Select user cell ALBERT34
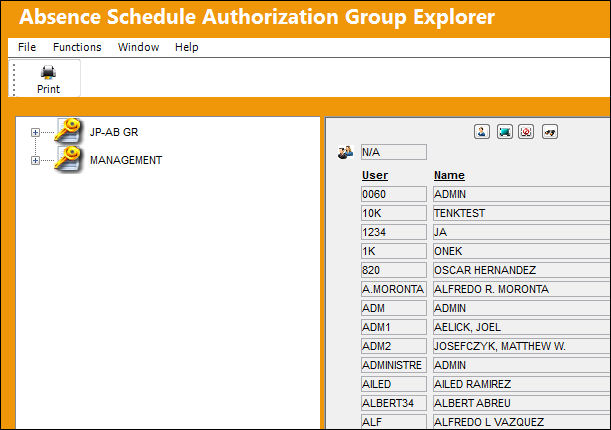The image size is (611, 430). (394, 403)
